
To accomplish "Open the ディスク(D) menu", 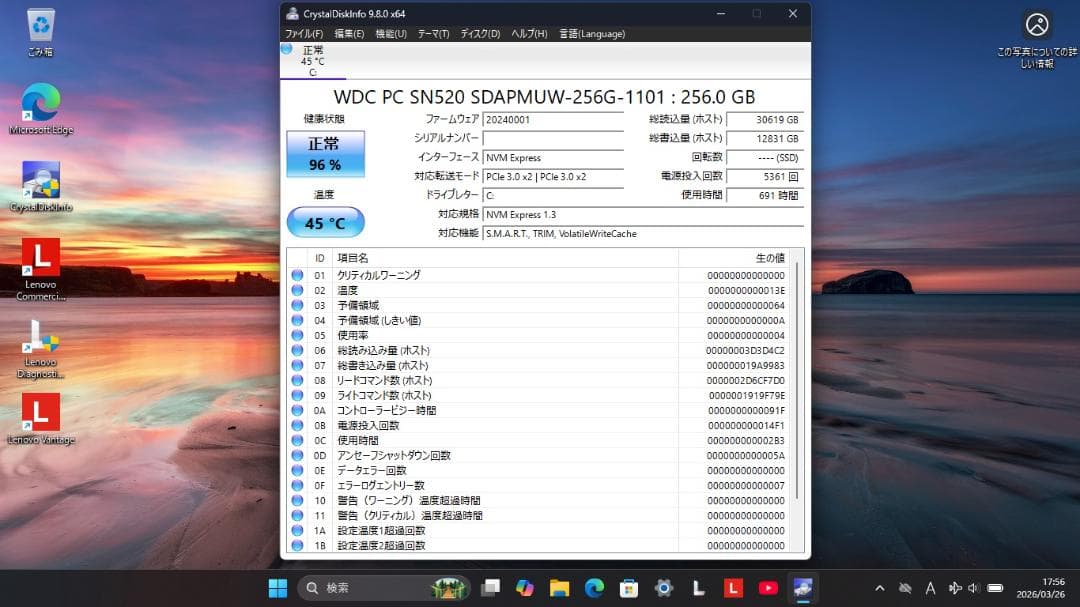I will pos(480,34).
